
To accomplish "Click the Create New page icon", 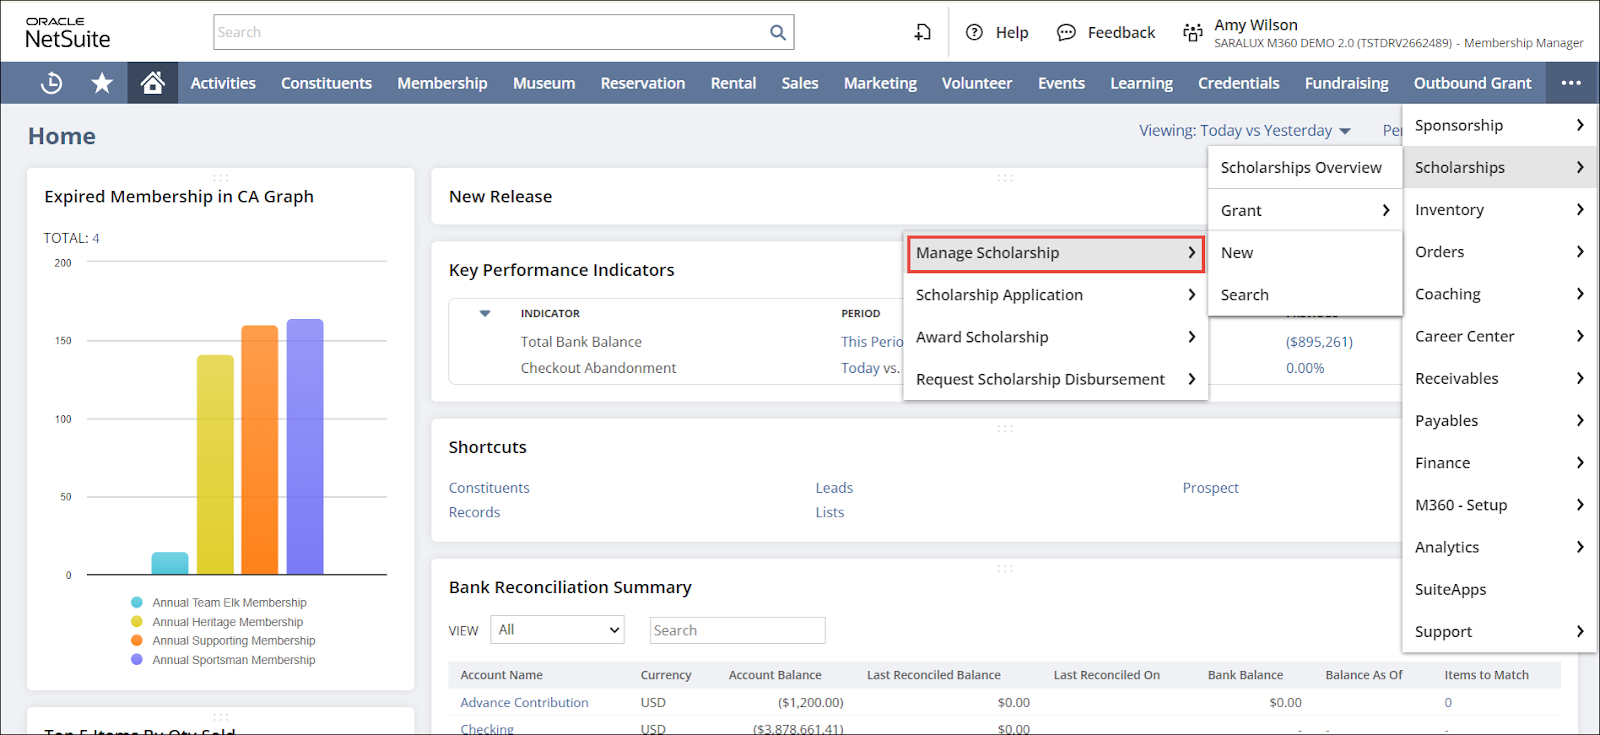I will point(922,32).
